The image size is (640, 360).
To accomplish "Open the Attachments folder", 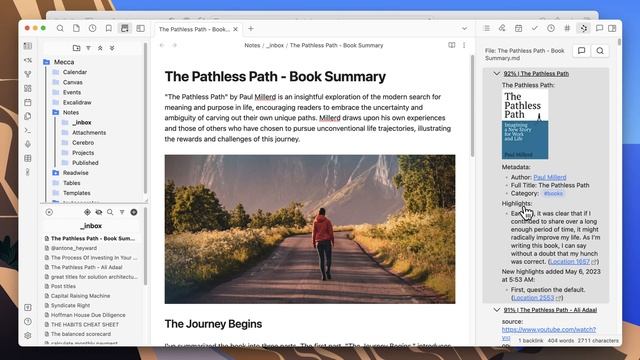I will coord(89,133).
